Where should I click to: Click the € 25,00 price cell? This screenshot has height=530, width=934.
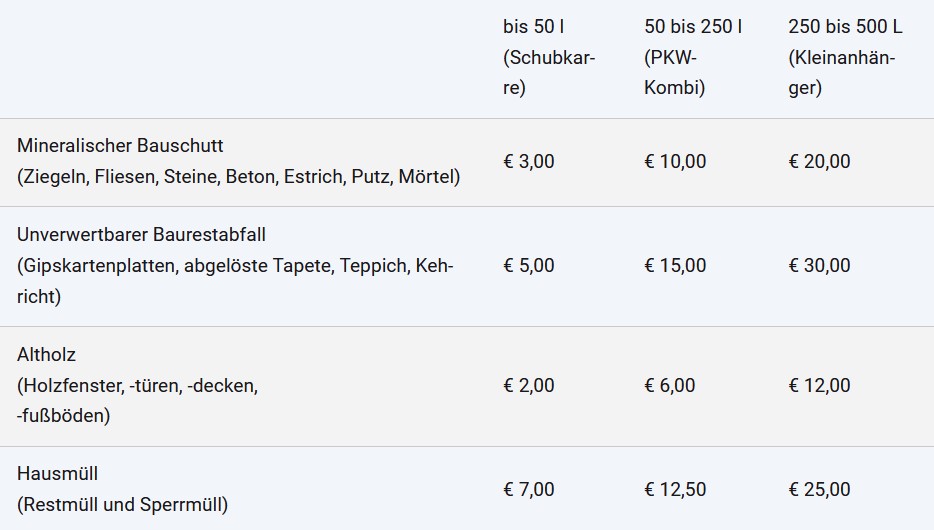tap(819, 490)
